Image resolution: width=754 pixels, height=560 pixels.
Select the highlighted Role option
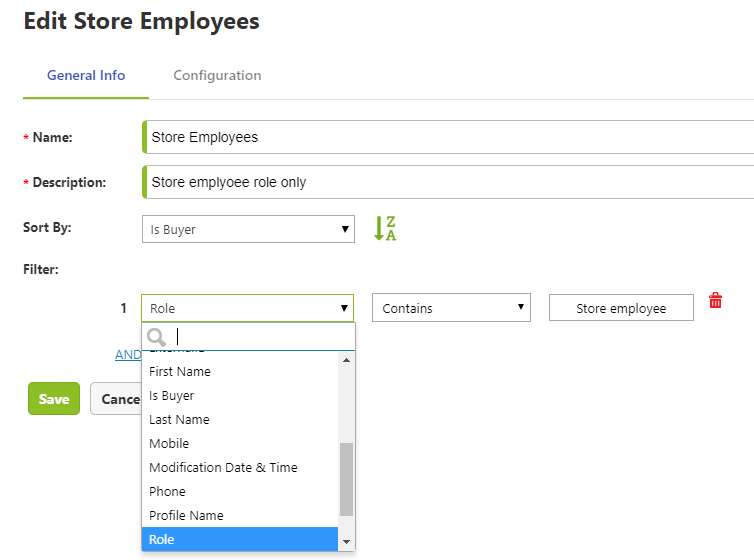tap(240, 539)
